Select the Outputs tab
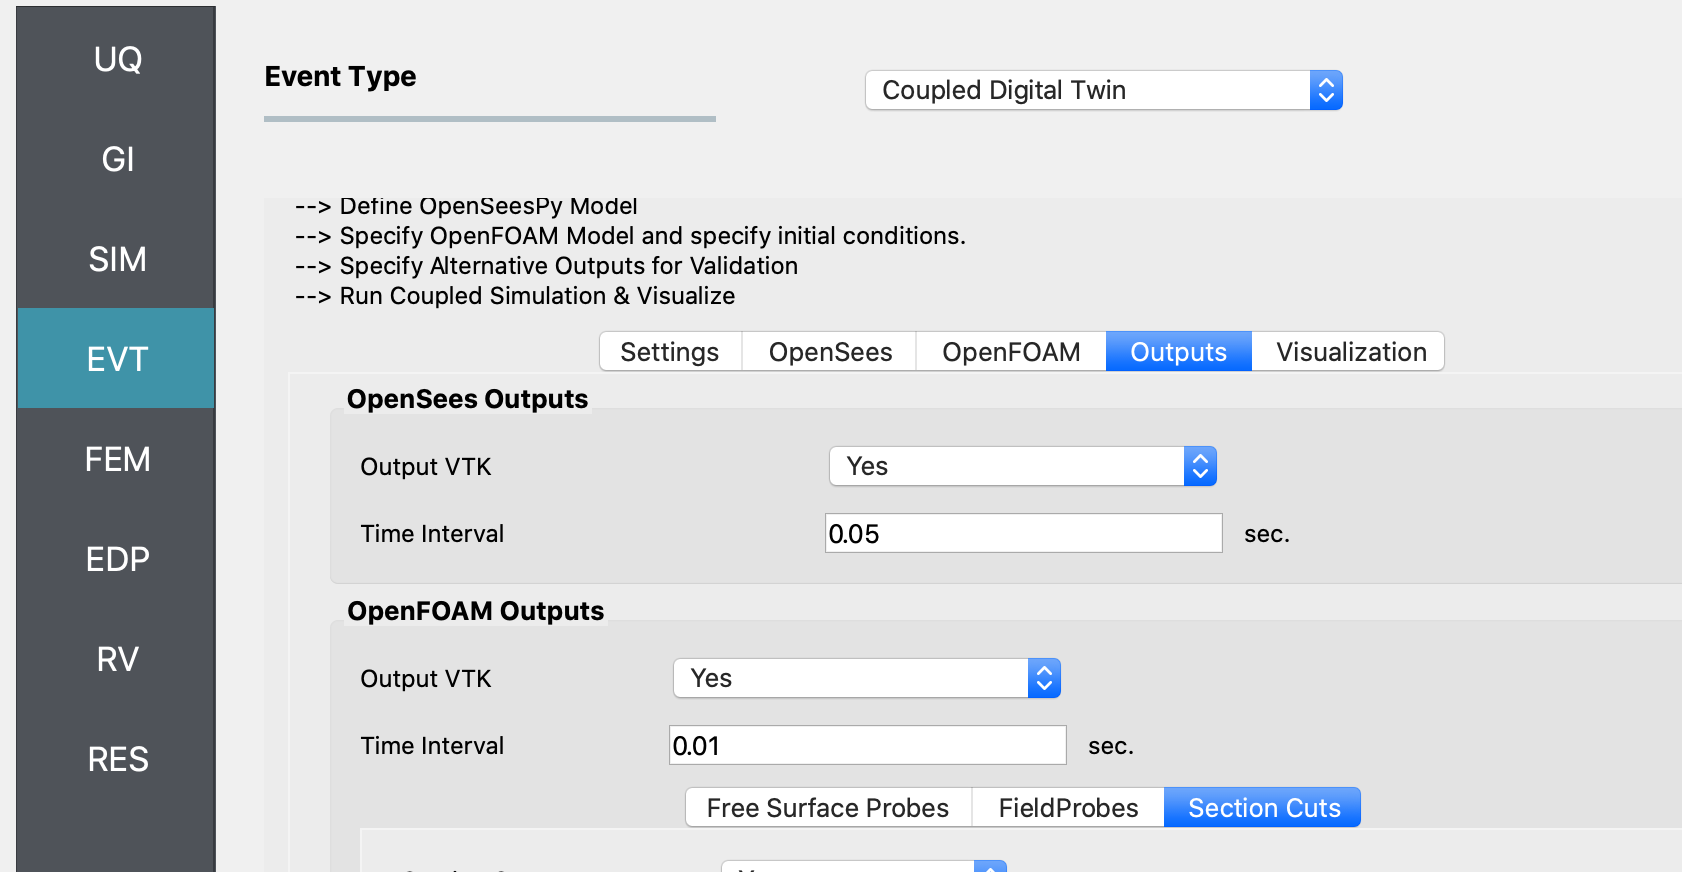 tap(1179, 352)
